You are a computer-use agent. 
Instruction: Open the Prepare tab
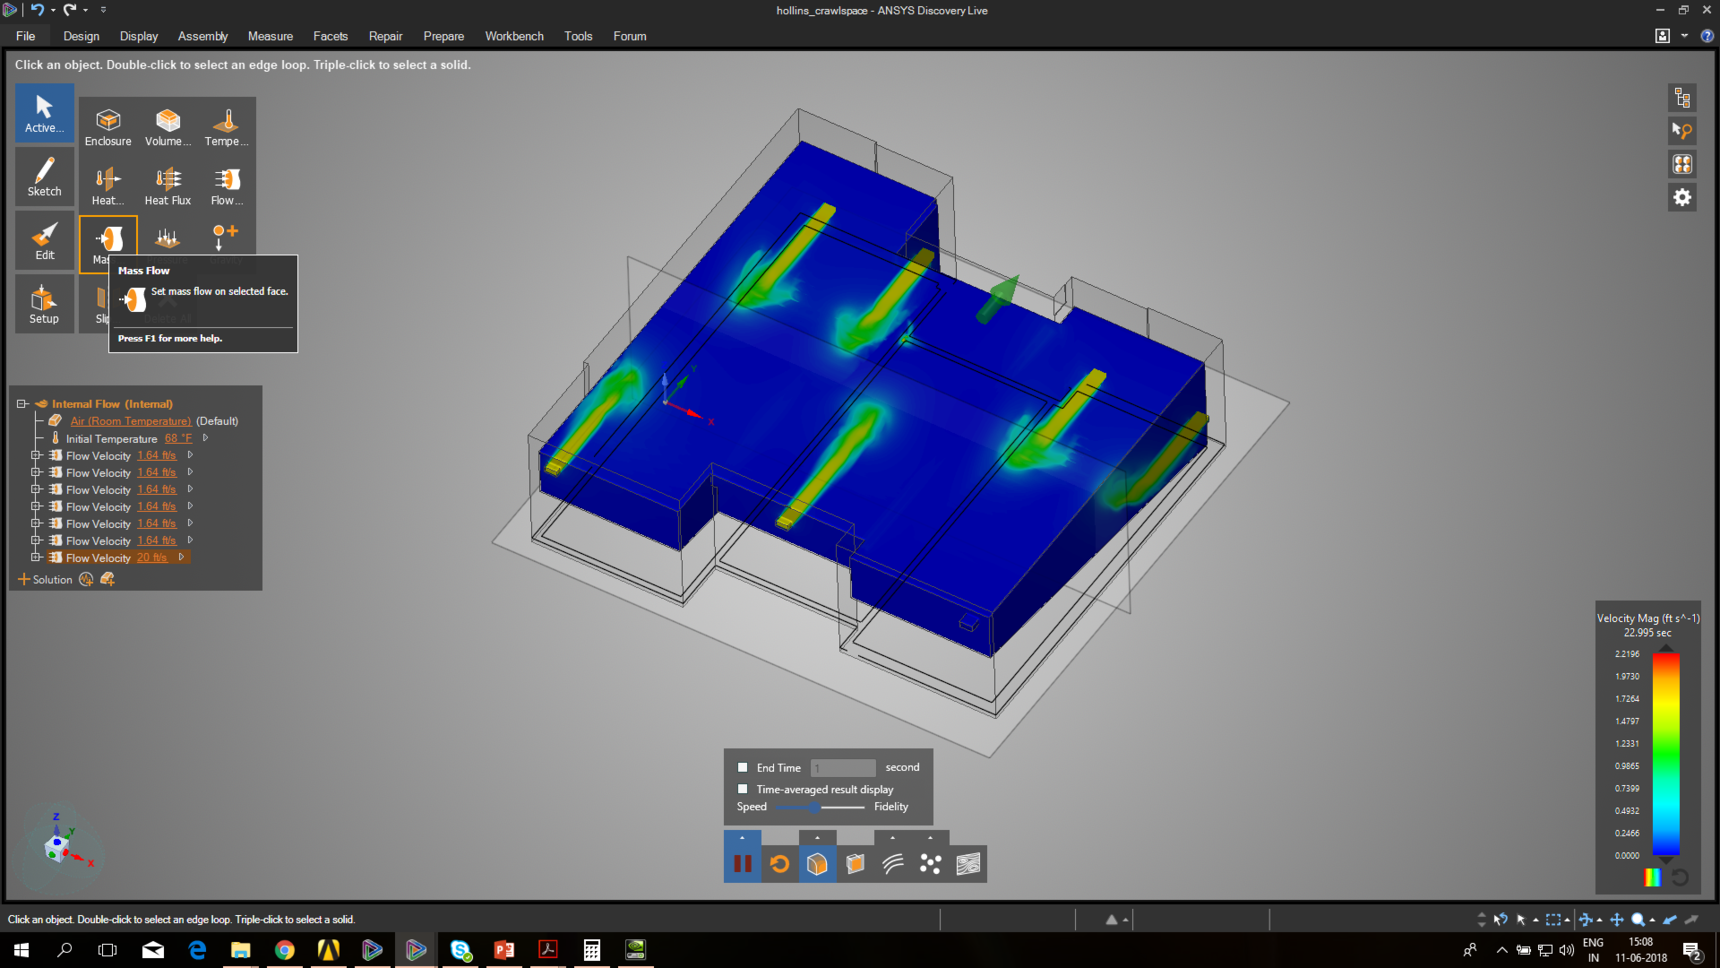click(443, 36)
